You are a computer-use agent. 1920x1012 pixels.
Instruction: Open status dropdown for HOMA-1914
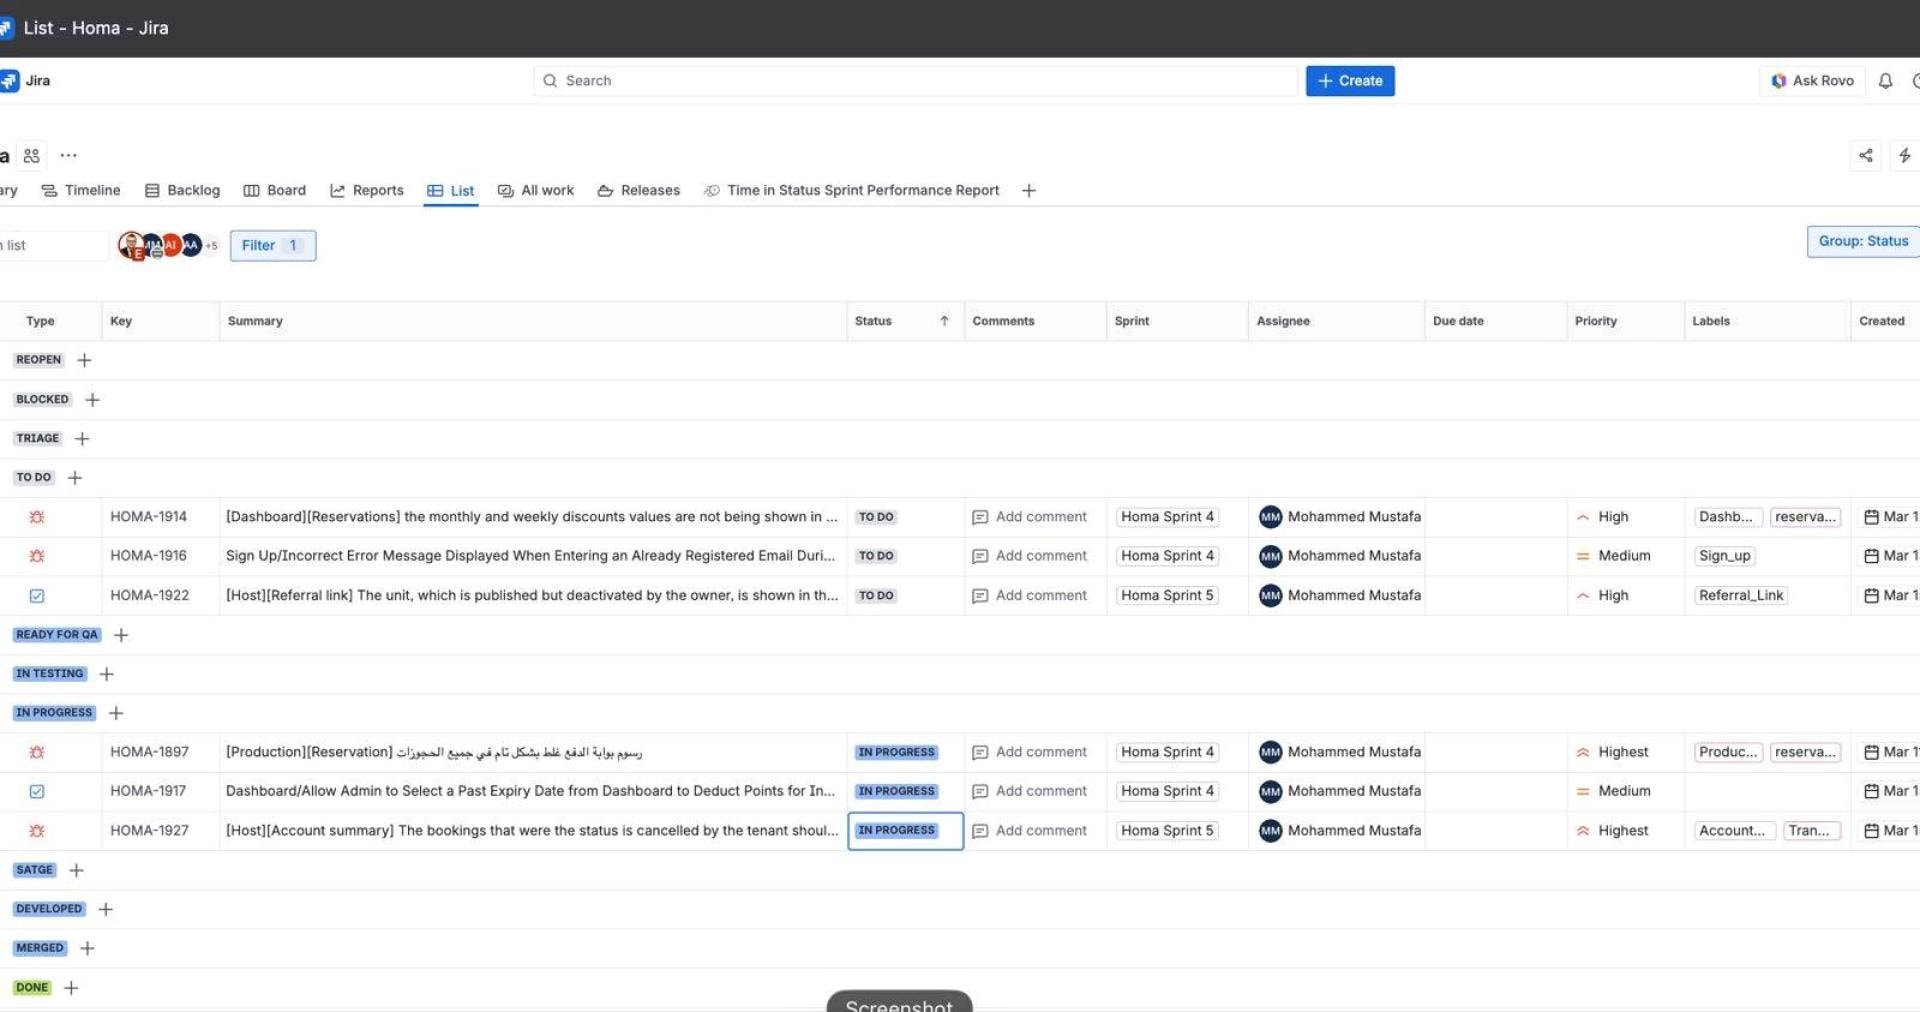coord(876,517)
